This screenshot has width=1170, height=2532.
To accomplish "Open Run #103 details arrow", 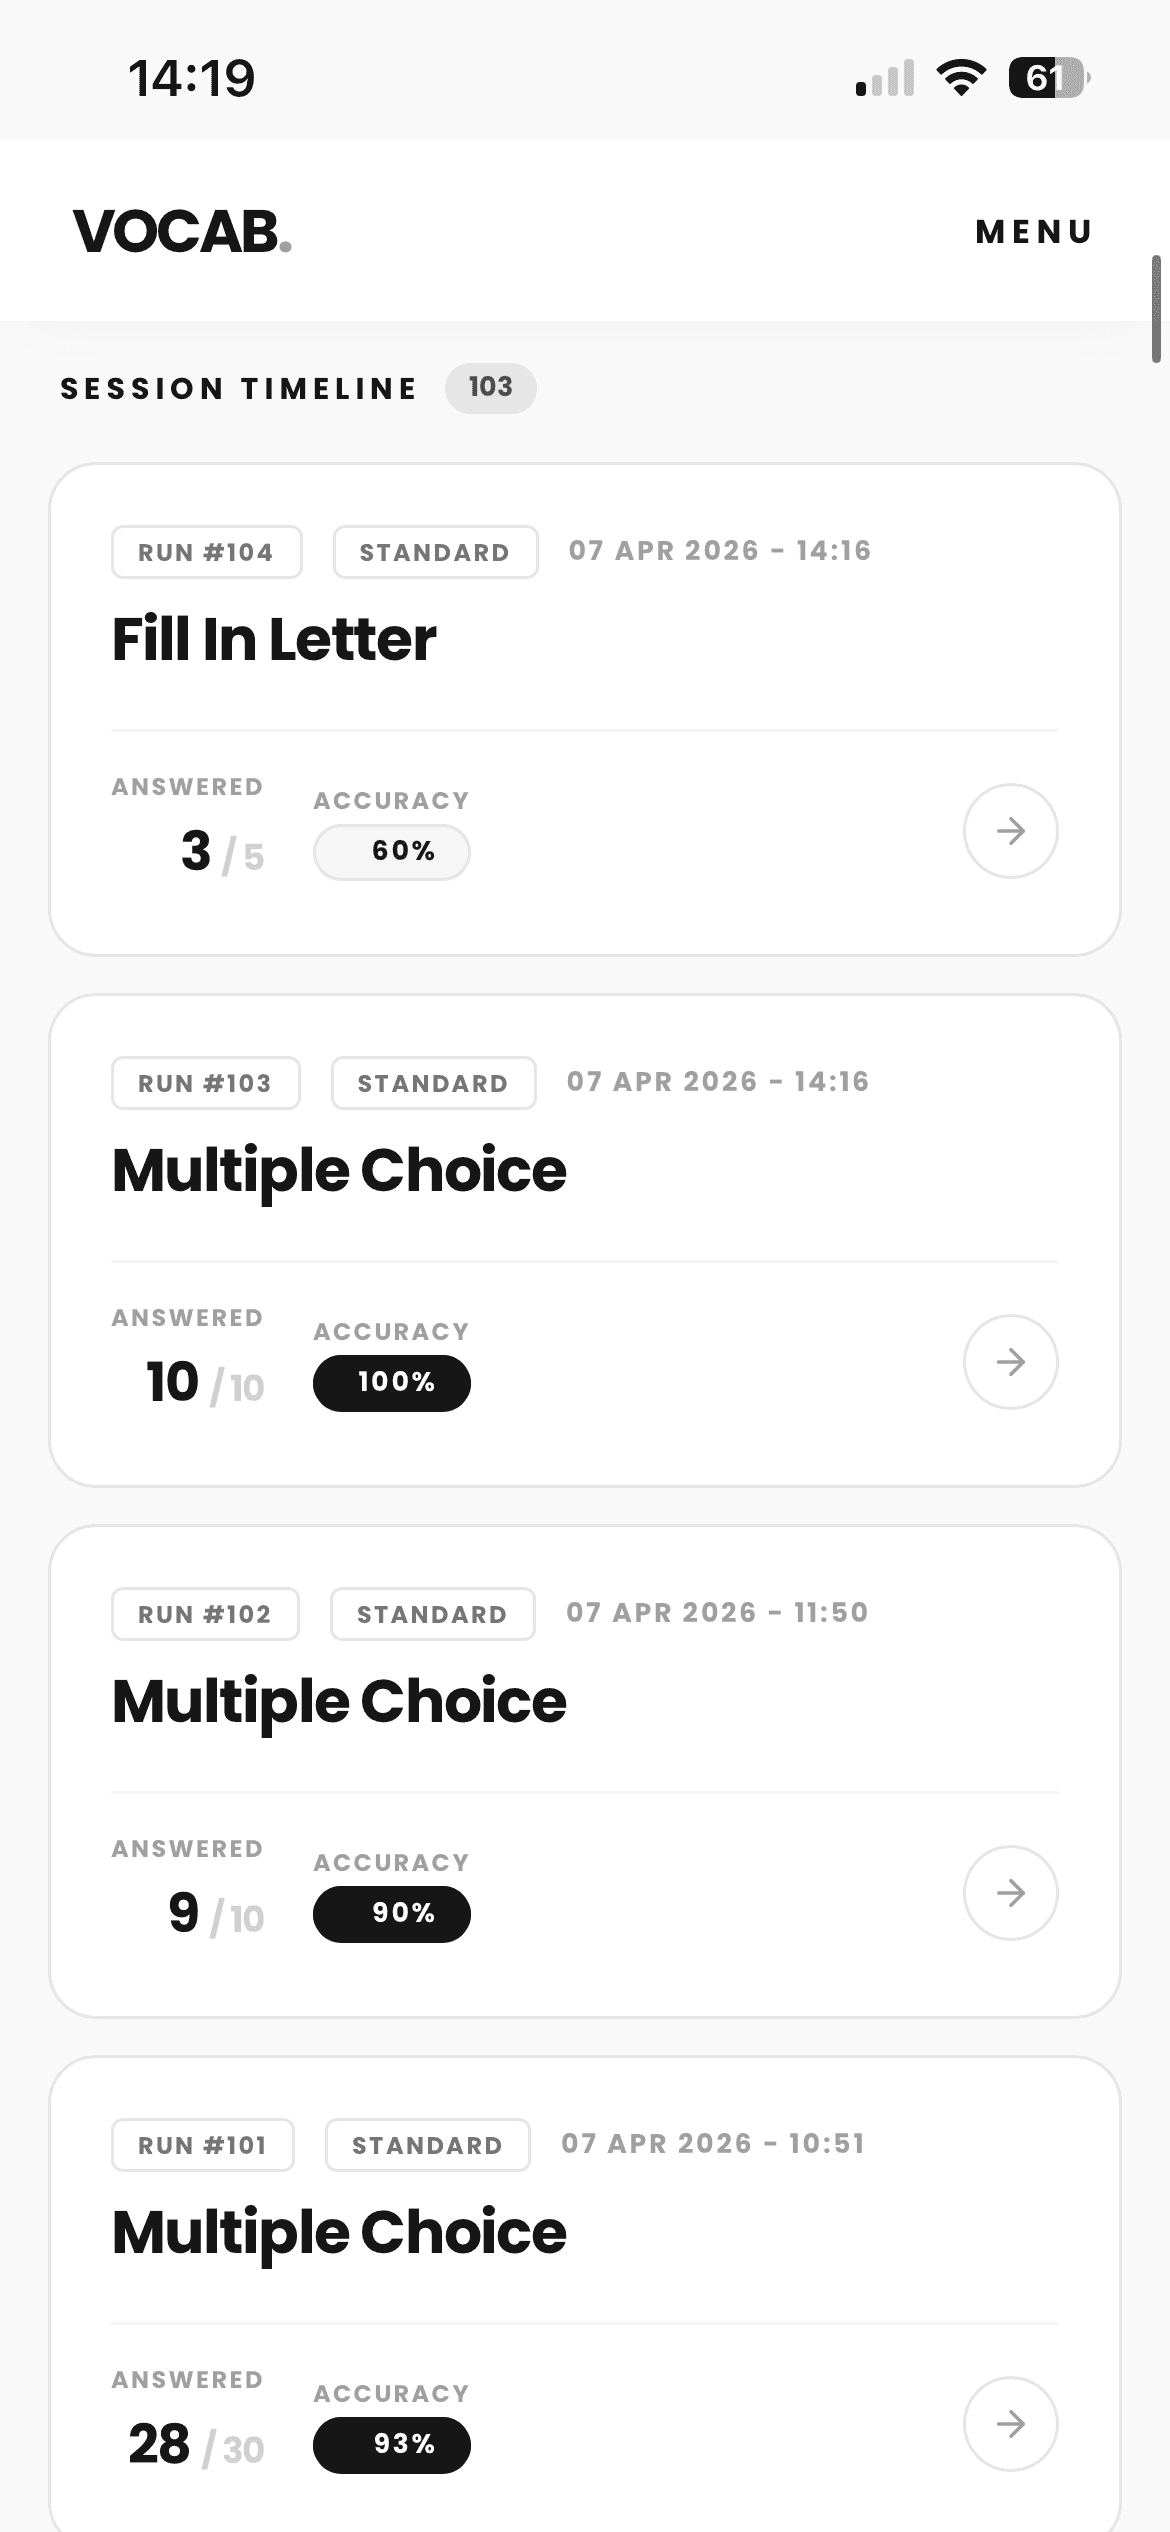I will click(1010, 1362).
